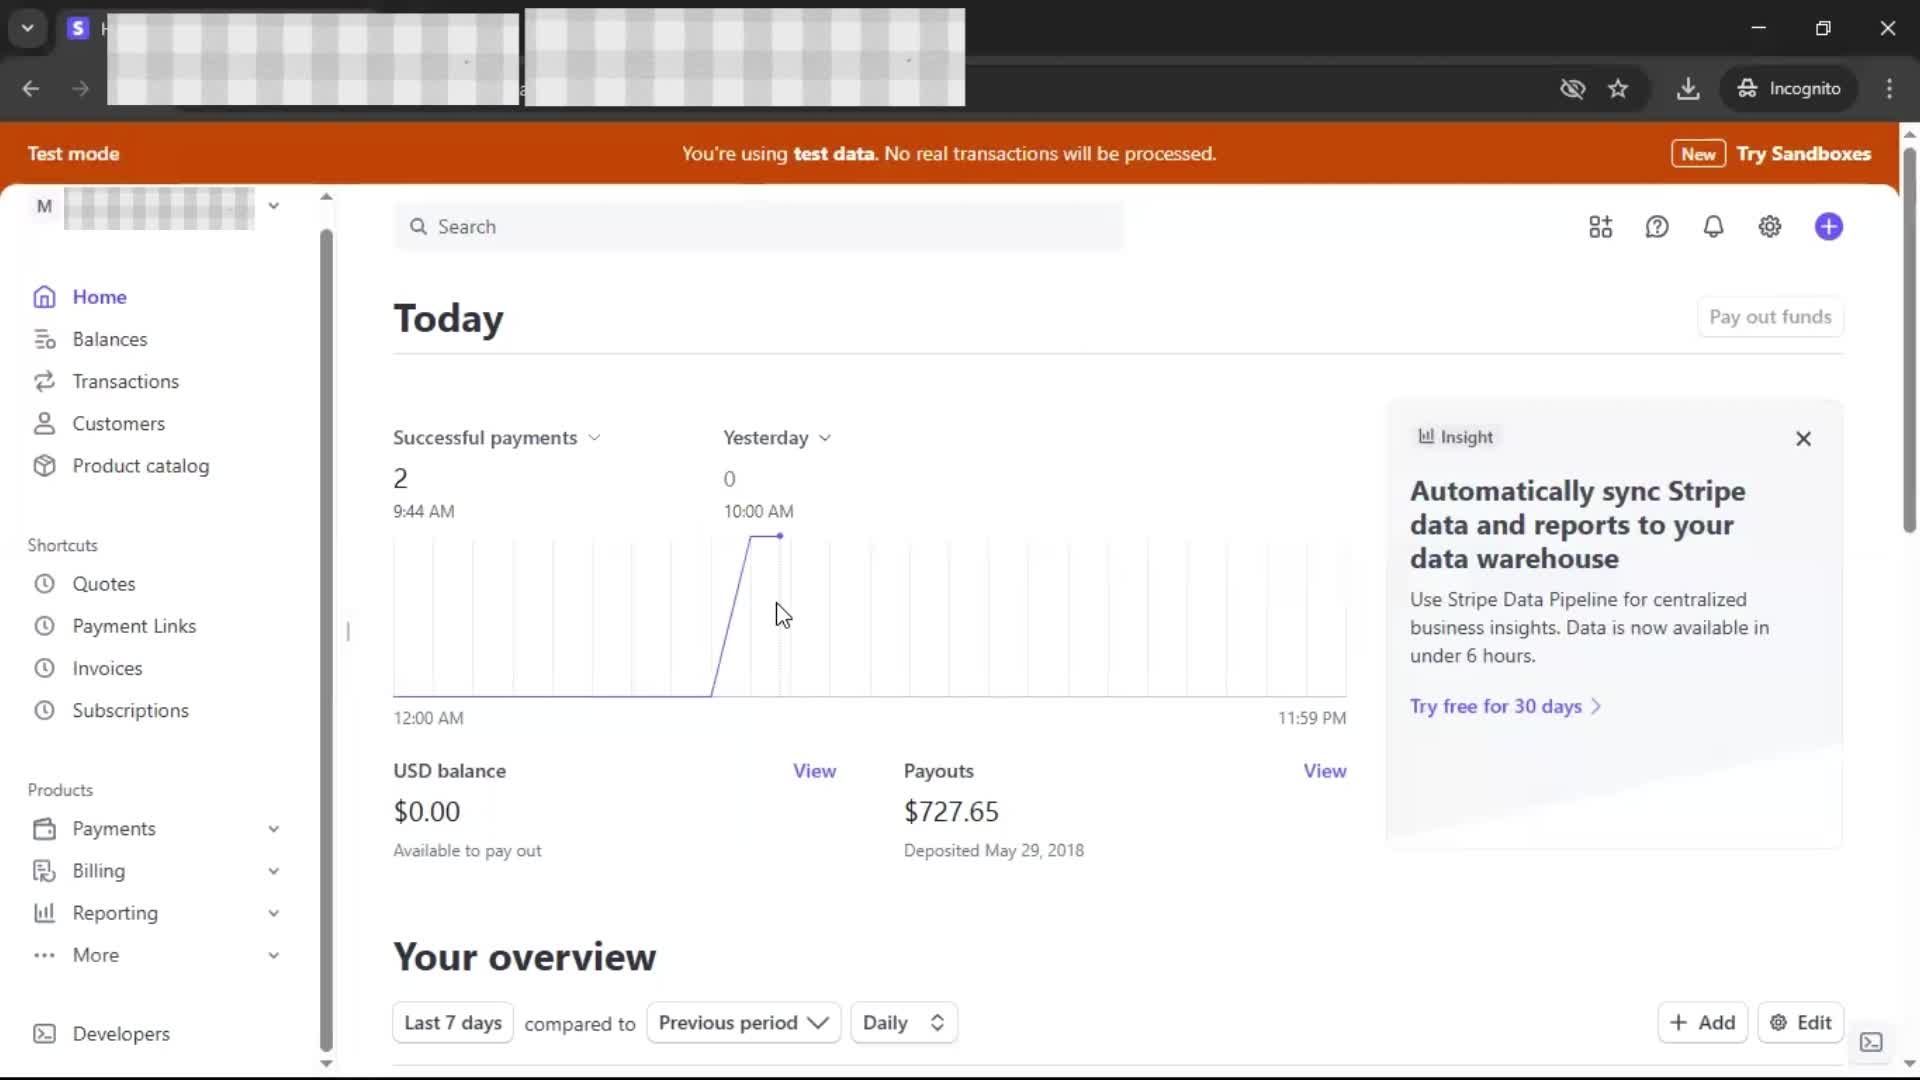Open the apps grid icon
Image resolution: width=1920 pixels, height=1080 pixels.
(1600, 227)
